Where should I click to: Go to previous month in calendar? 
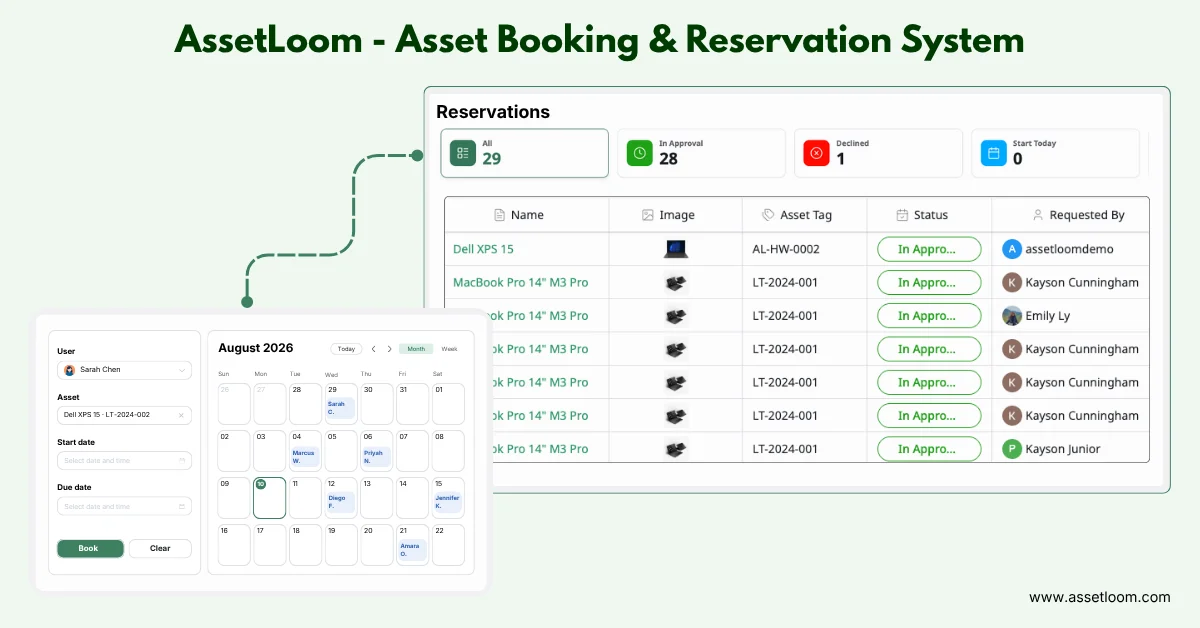coord(373,349)
